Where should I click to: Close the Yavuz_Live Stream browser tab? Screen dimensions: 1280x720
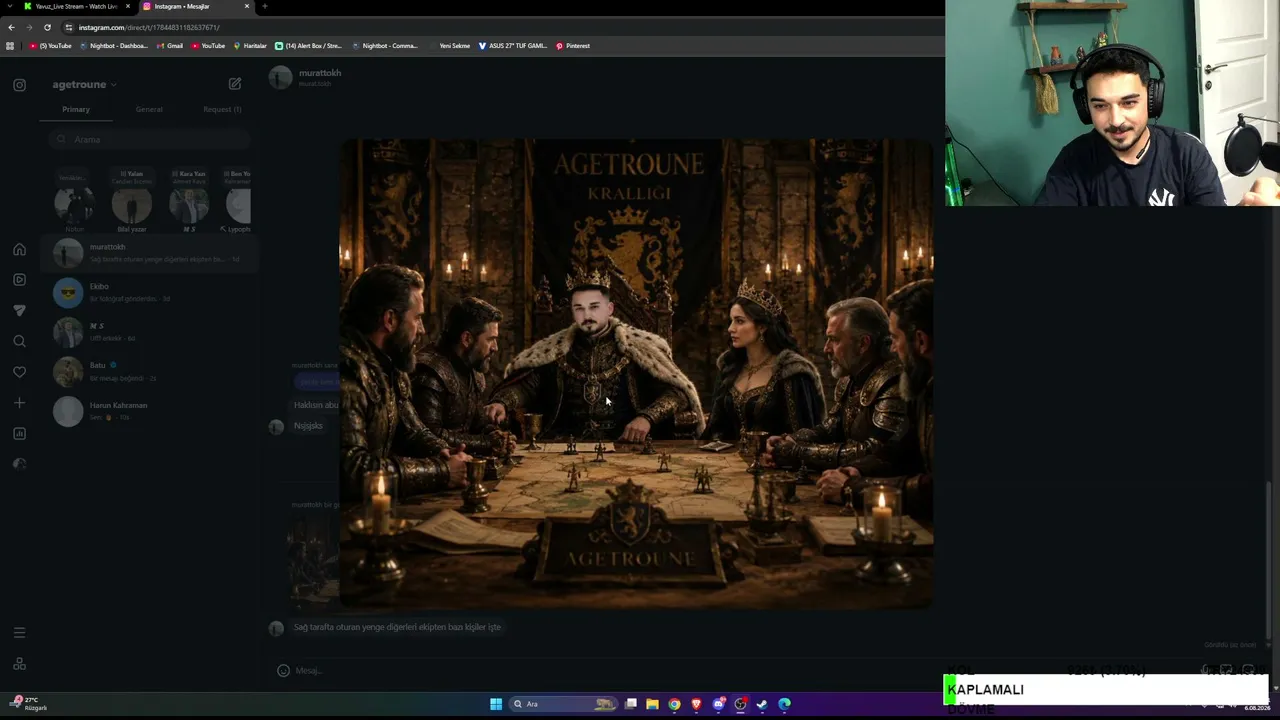(x=128, y=6)
